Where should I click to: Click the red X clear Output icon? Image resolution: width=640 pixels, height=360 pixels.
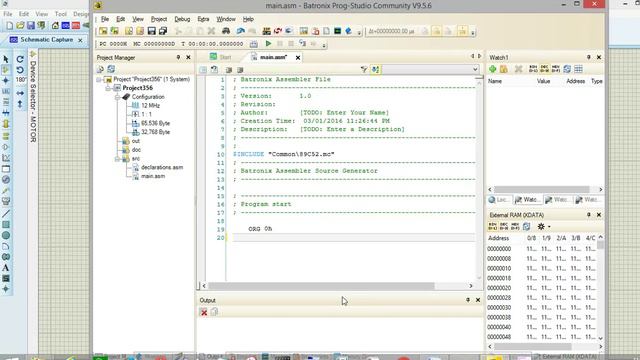click(204, 312)
